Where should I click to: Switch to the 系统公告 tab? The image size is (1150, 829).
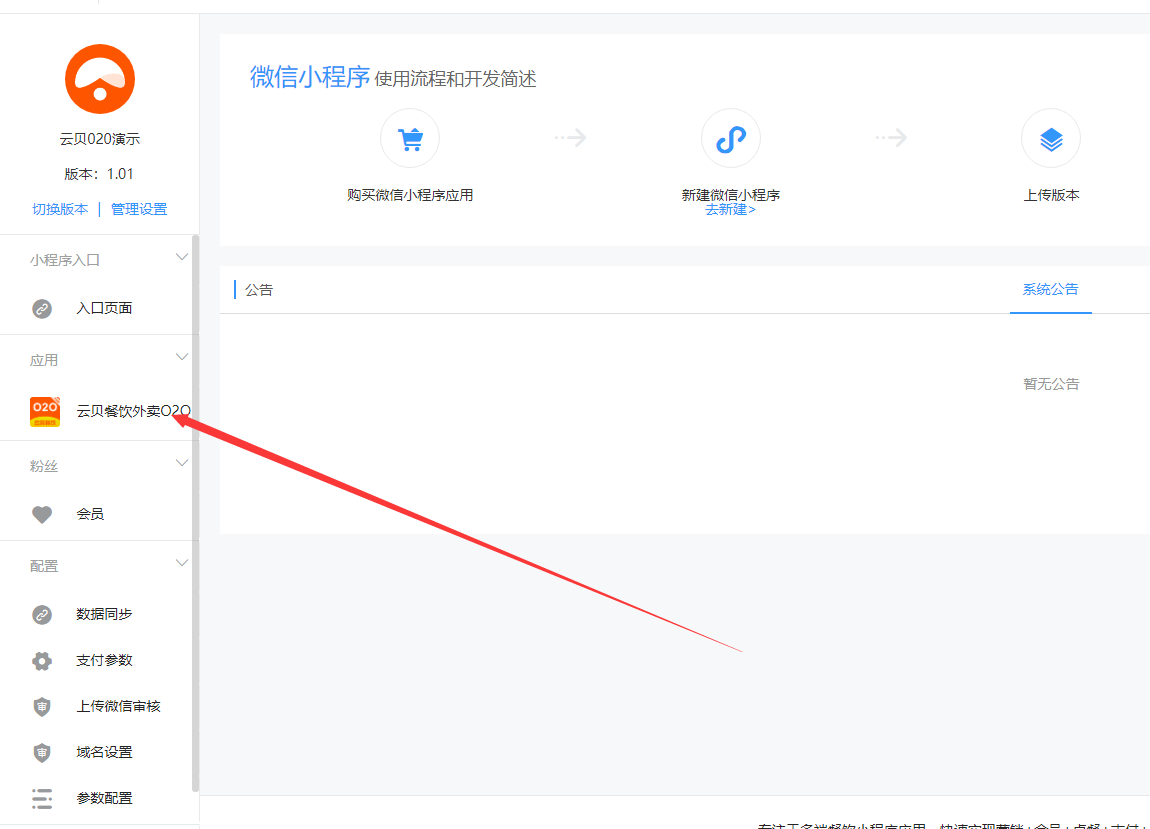[x=1050, y=290]
